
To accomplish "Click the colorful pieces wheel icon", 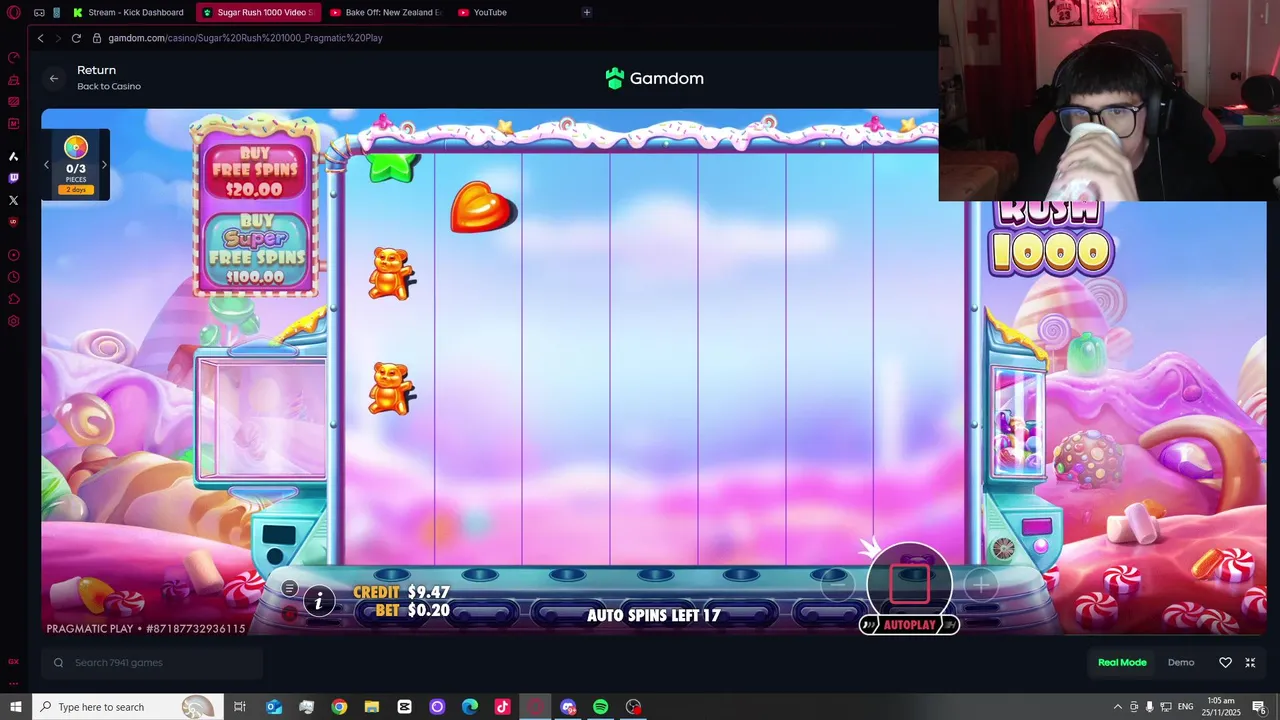I will (x=76, y=148).
